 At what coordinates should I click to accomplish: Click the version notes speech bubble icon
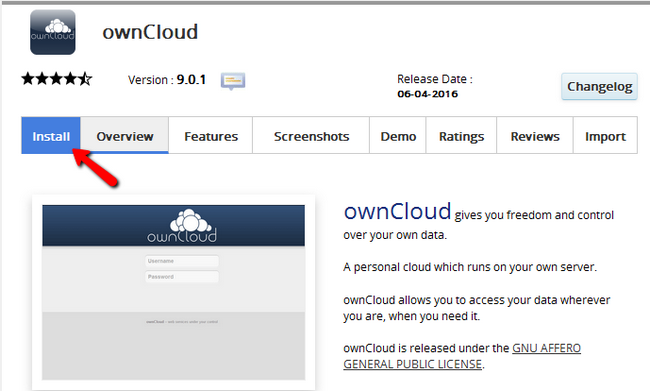pyautogui.click(x=233, y=81)
